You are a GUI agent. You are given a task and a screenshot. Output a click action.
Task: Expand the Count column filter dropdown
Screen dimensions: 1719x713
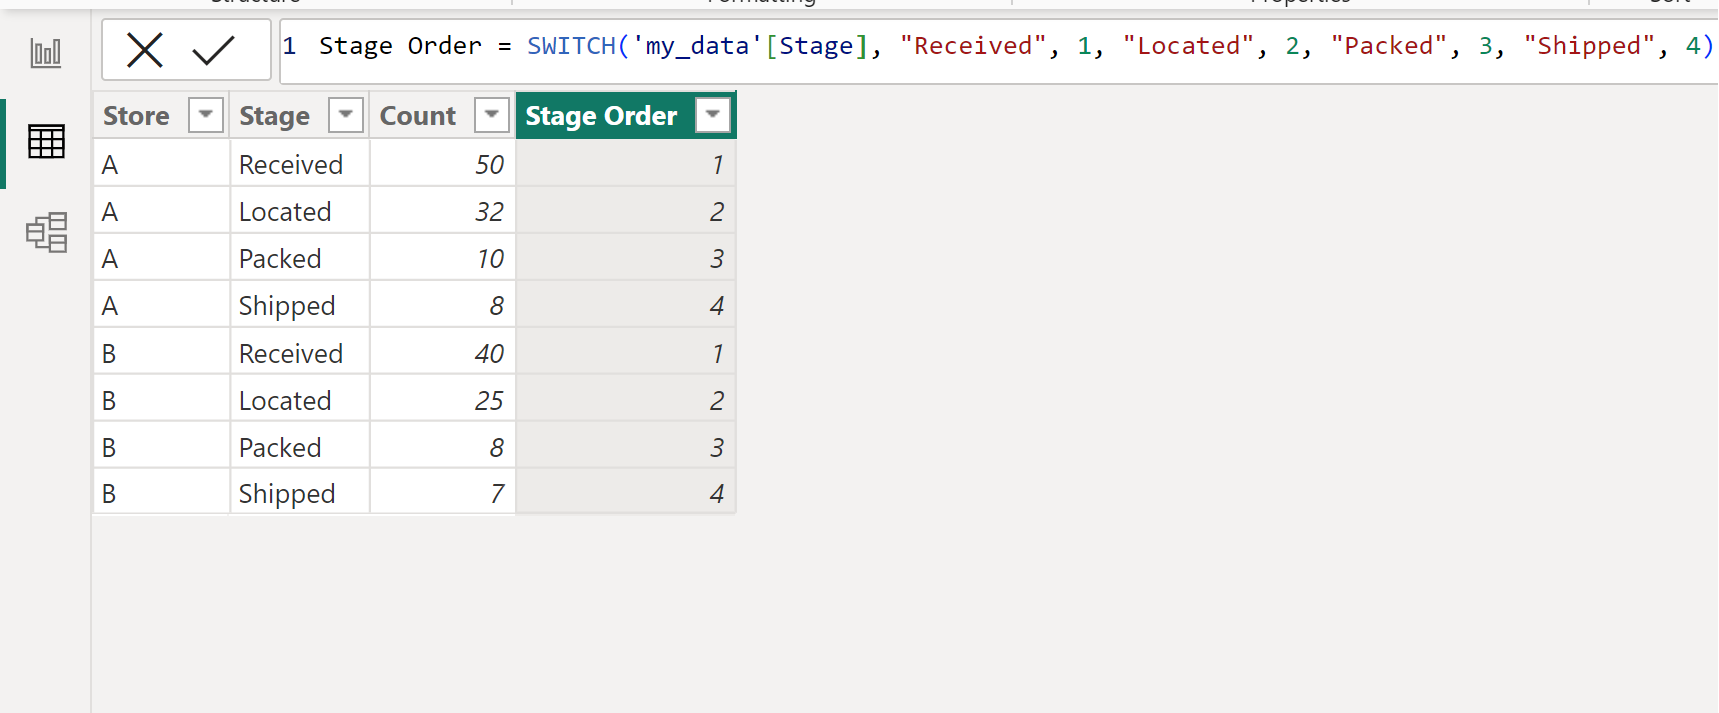pyautogui.click(x=491, y=115)
